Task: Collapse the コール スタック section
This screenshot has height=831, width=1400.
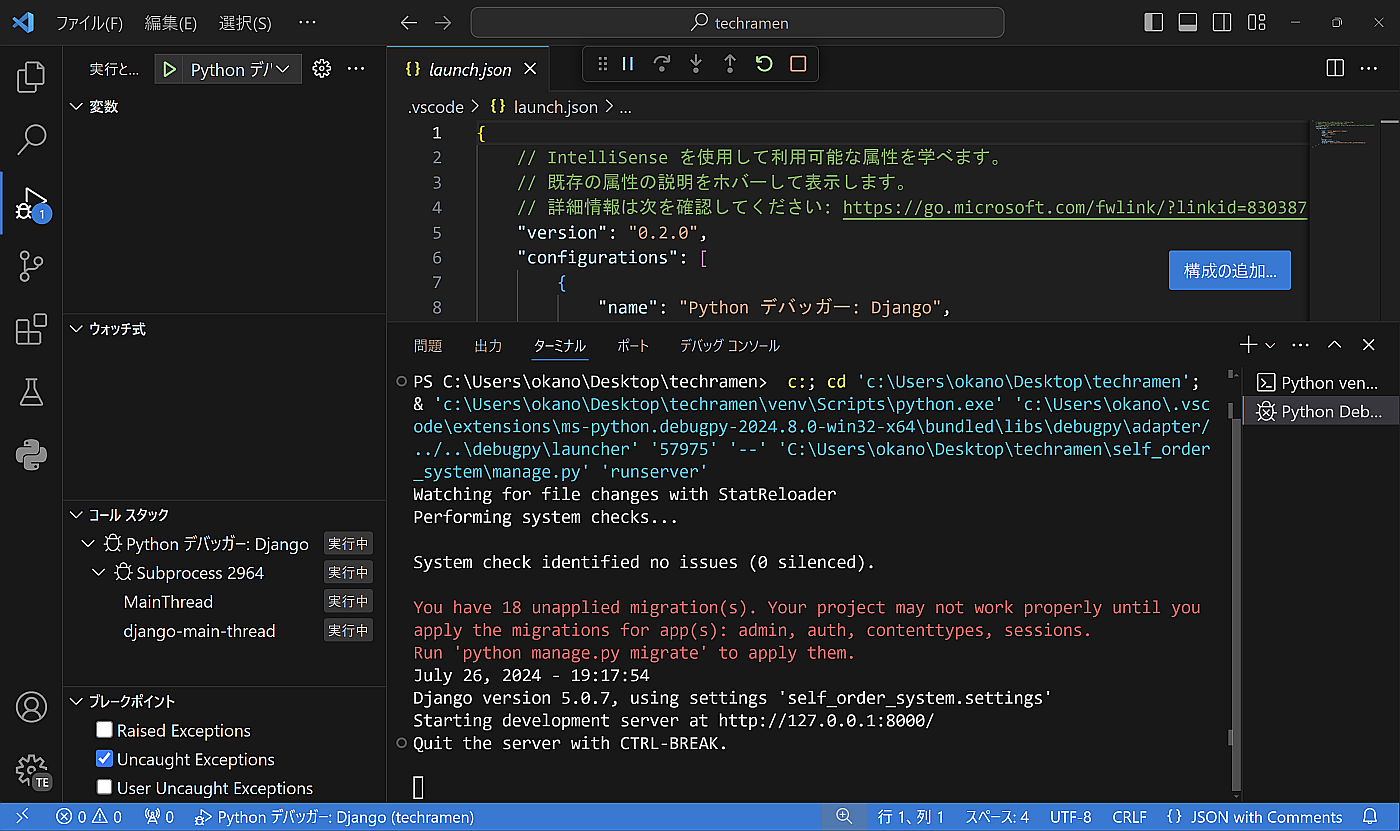Action: point(76,515)
